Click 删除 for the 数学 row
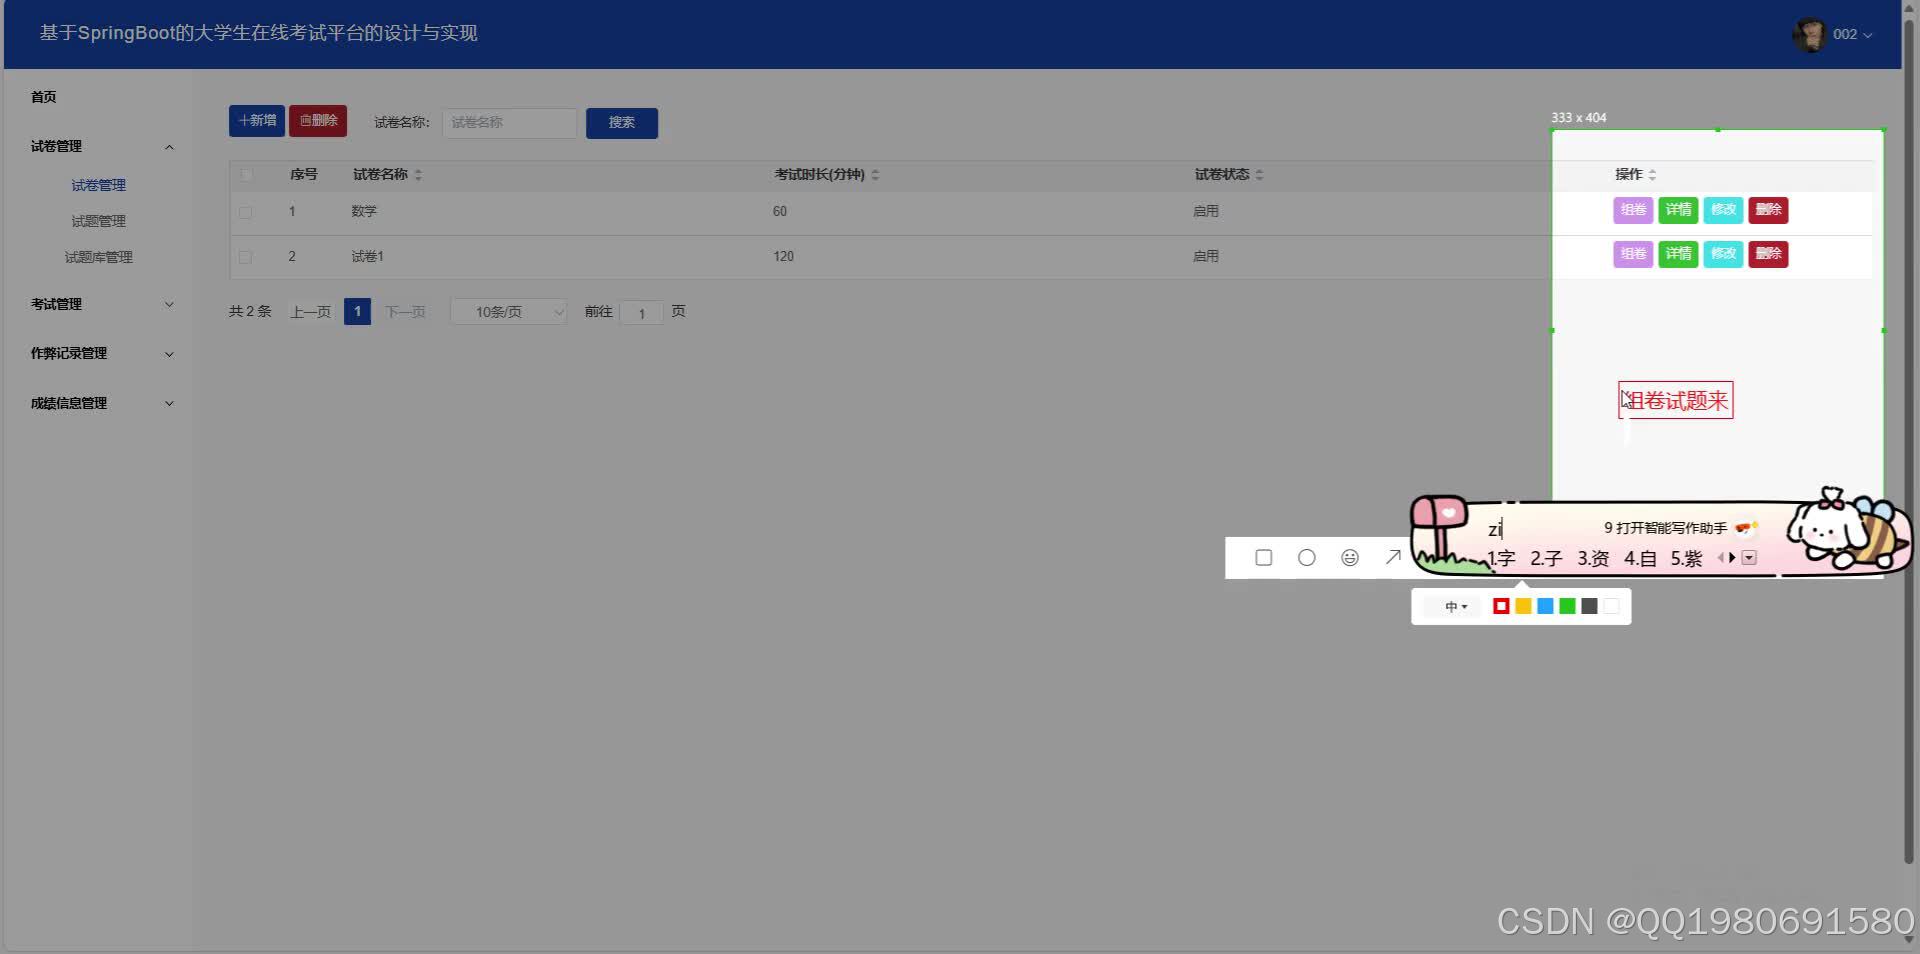This screenshot has width=1920, height=954. click(1768, 210)
